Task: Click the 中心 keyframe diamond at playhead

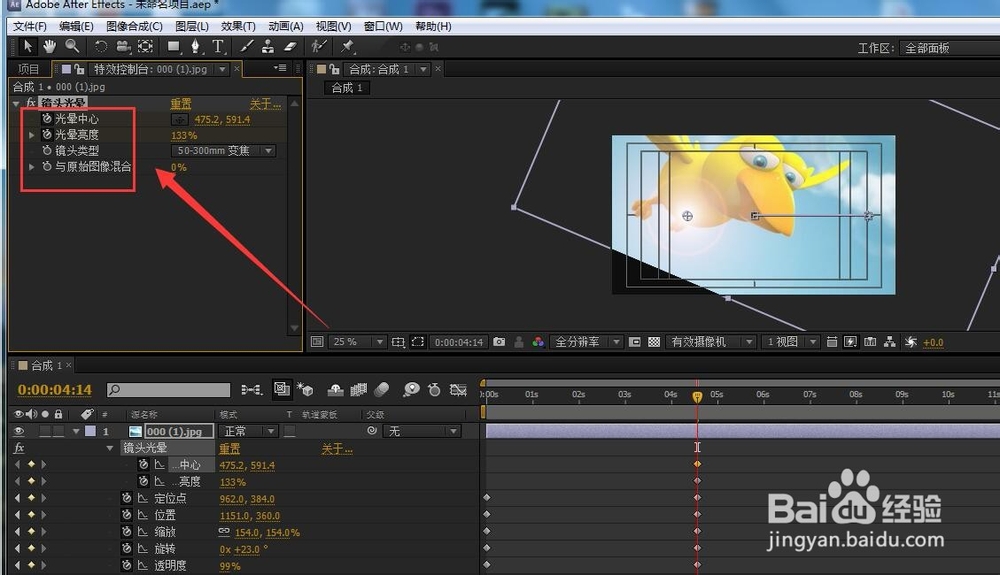Action: click(697, 463)
